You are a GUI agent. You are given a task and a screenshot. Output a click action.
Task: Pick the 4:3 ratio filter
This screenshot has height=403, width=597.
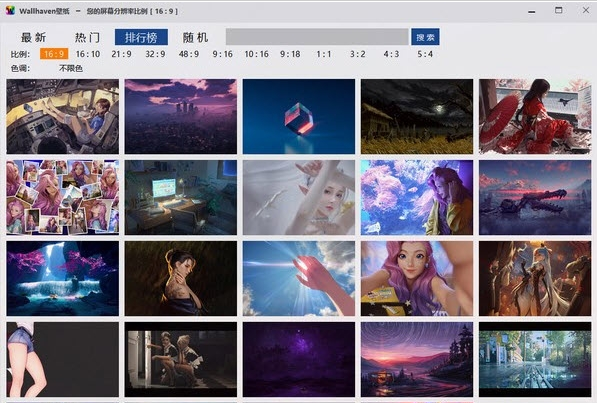pos(391,54)
